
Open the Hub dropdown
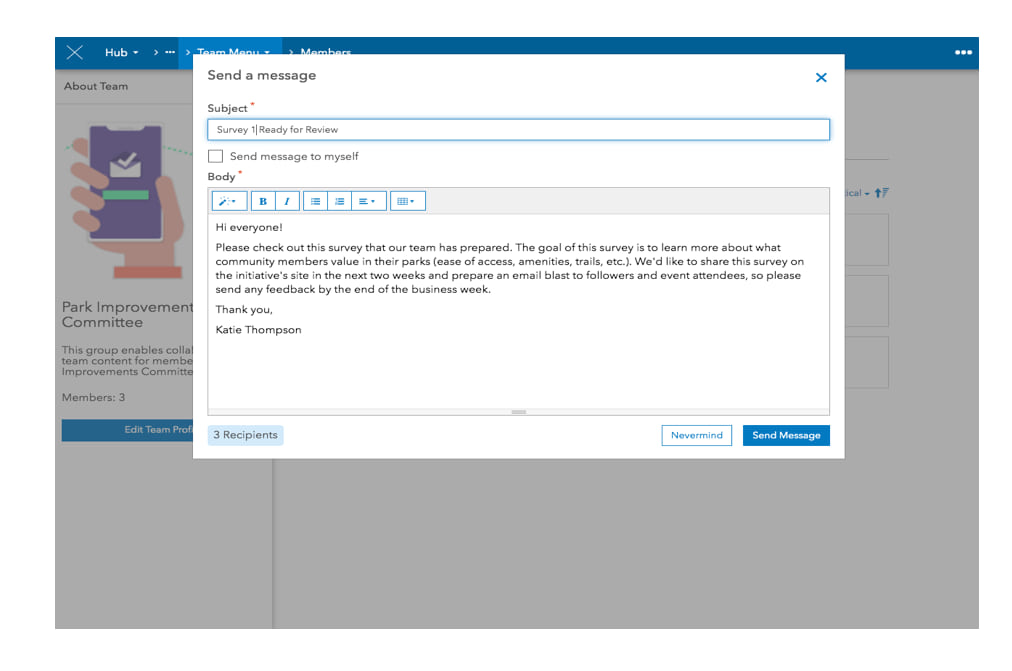120,52
